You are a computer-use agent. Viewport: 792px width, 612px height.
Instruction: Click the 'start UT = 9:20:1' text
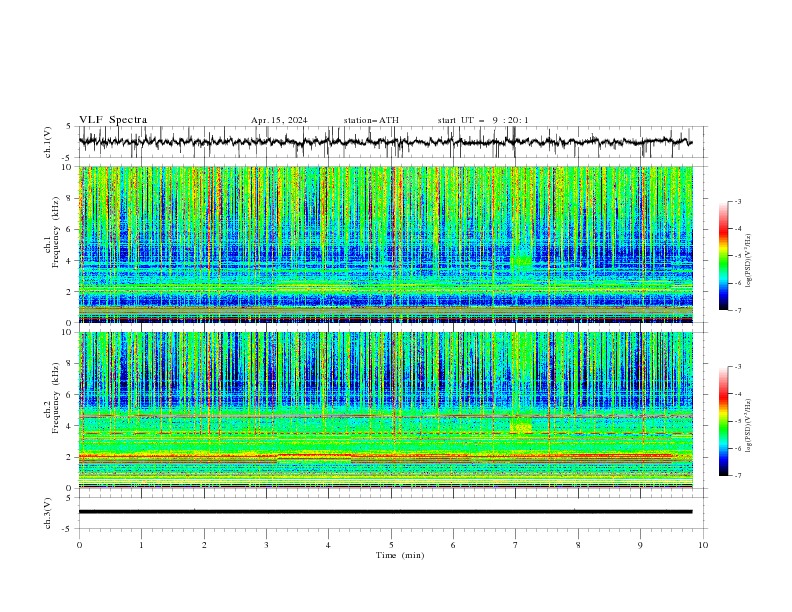pos(483,120)
